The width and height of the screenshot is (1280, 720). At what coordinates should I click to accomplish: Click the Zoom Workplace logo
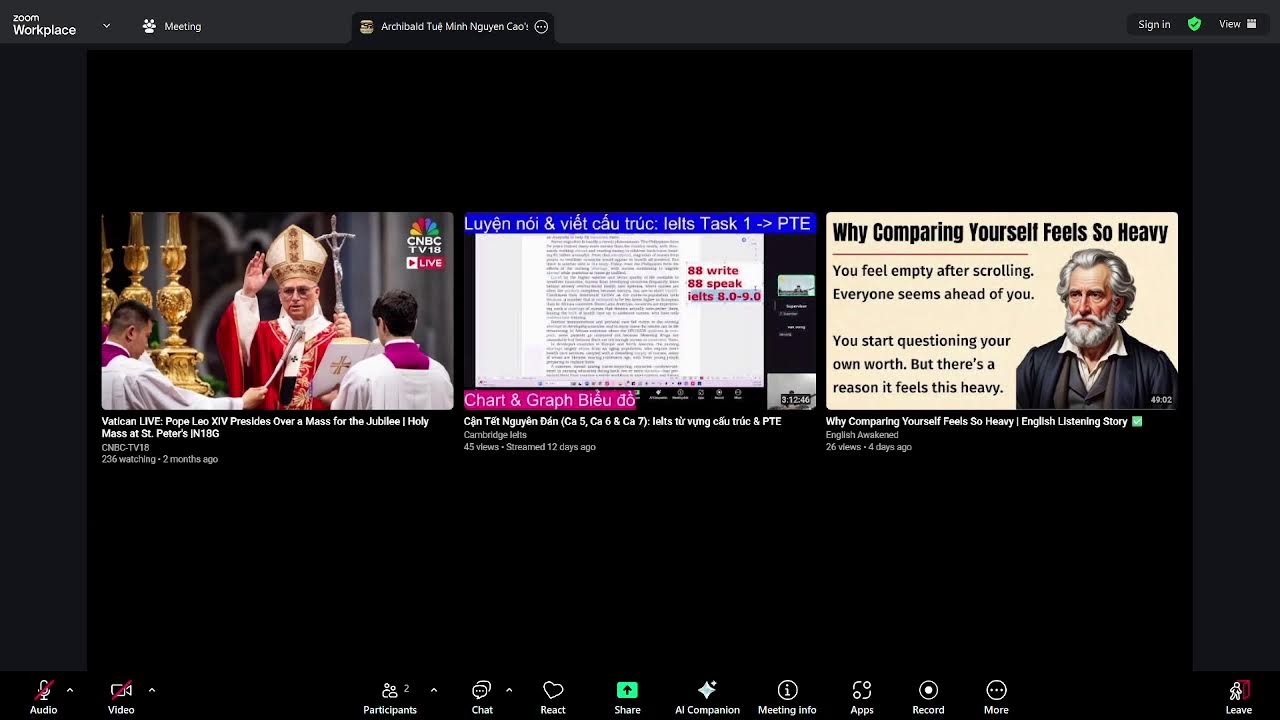[x=44, y=25]
